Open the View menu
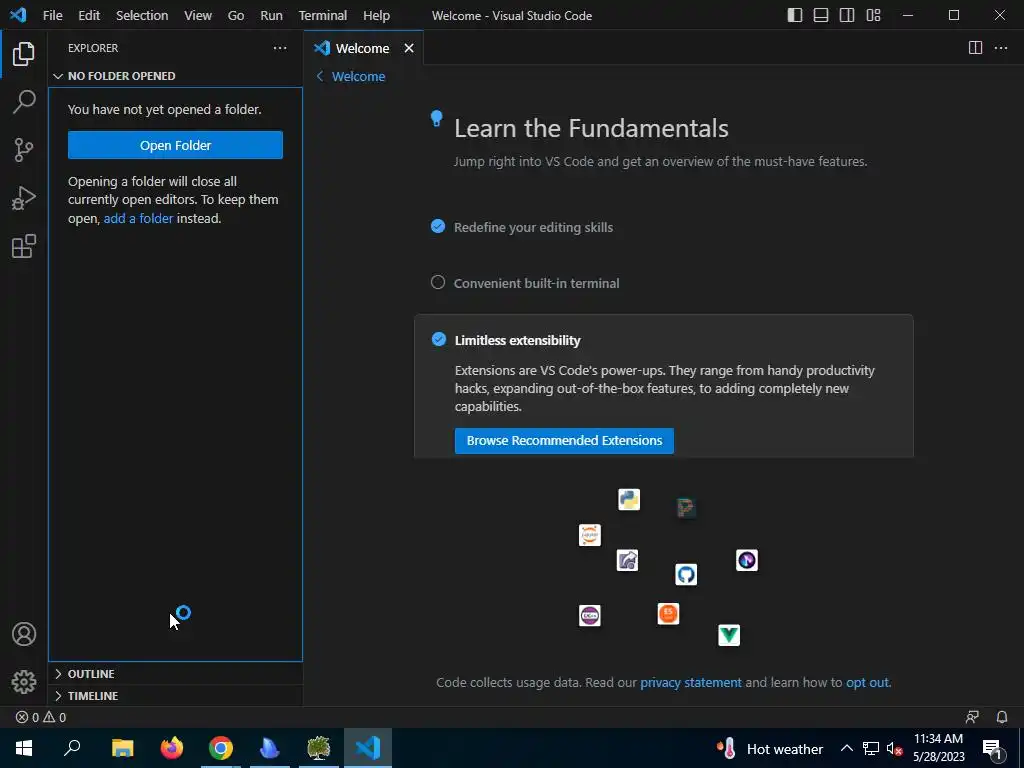Viewport: 1024px width, 768px height. (x=198, y=15)
